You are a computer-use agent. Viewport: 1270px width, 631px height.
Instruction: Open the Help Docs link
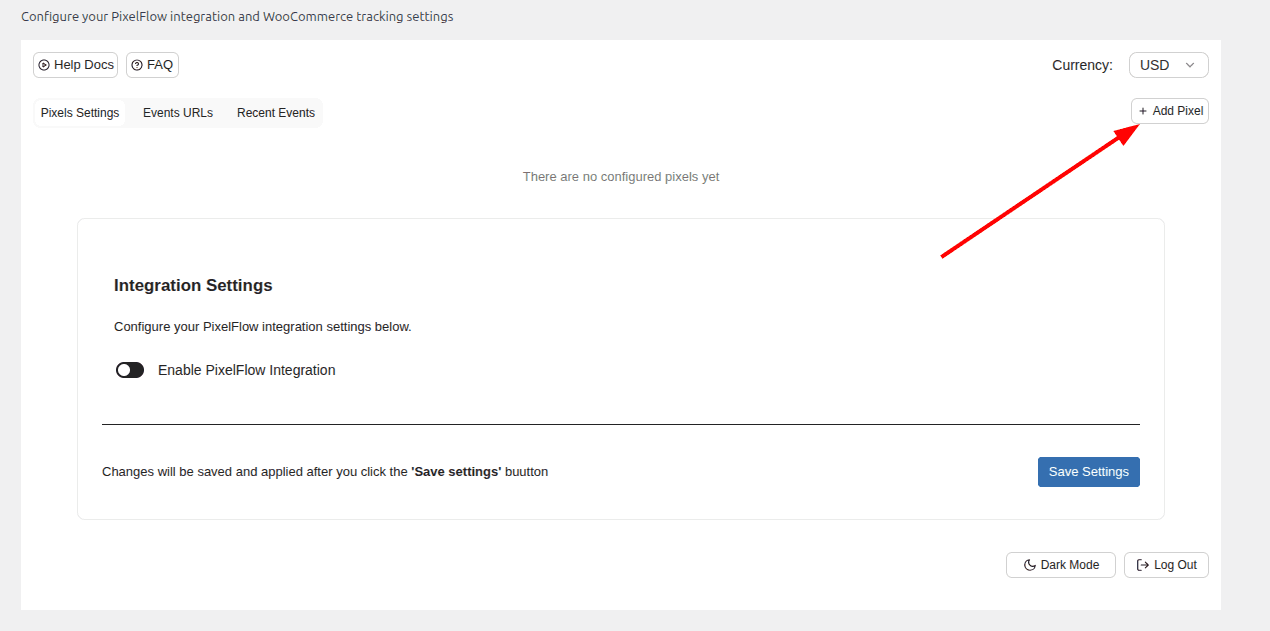pos(76,65)
